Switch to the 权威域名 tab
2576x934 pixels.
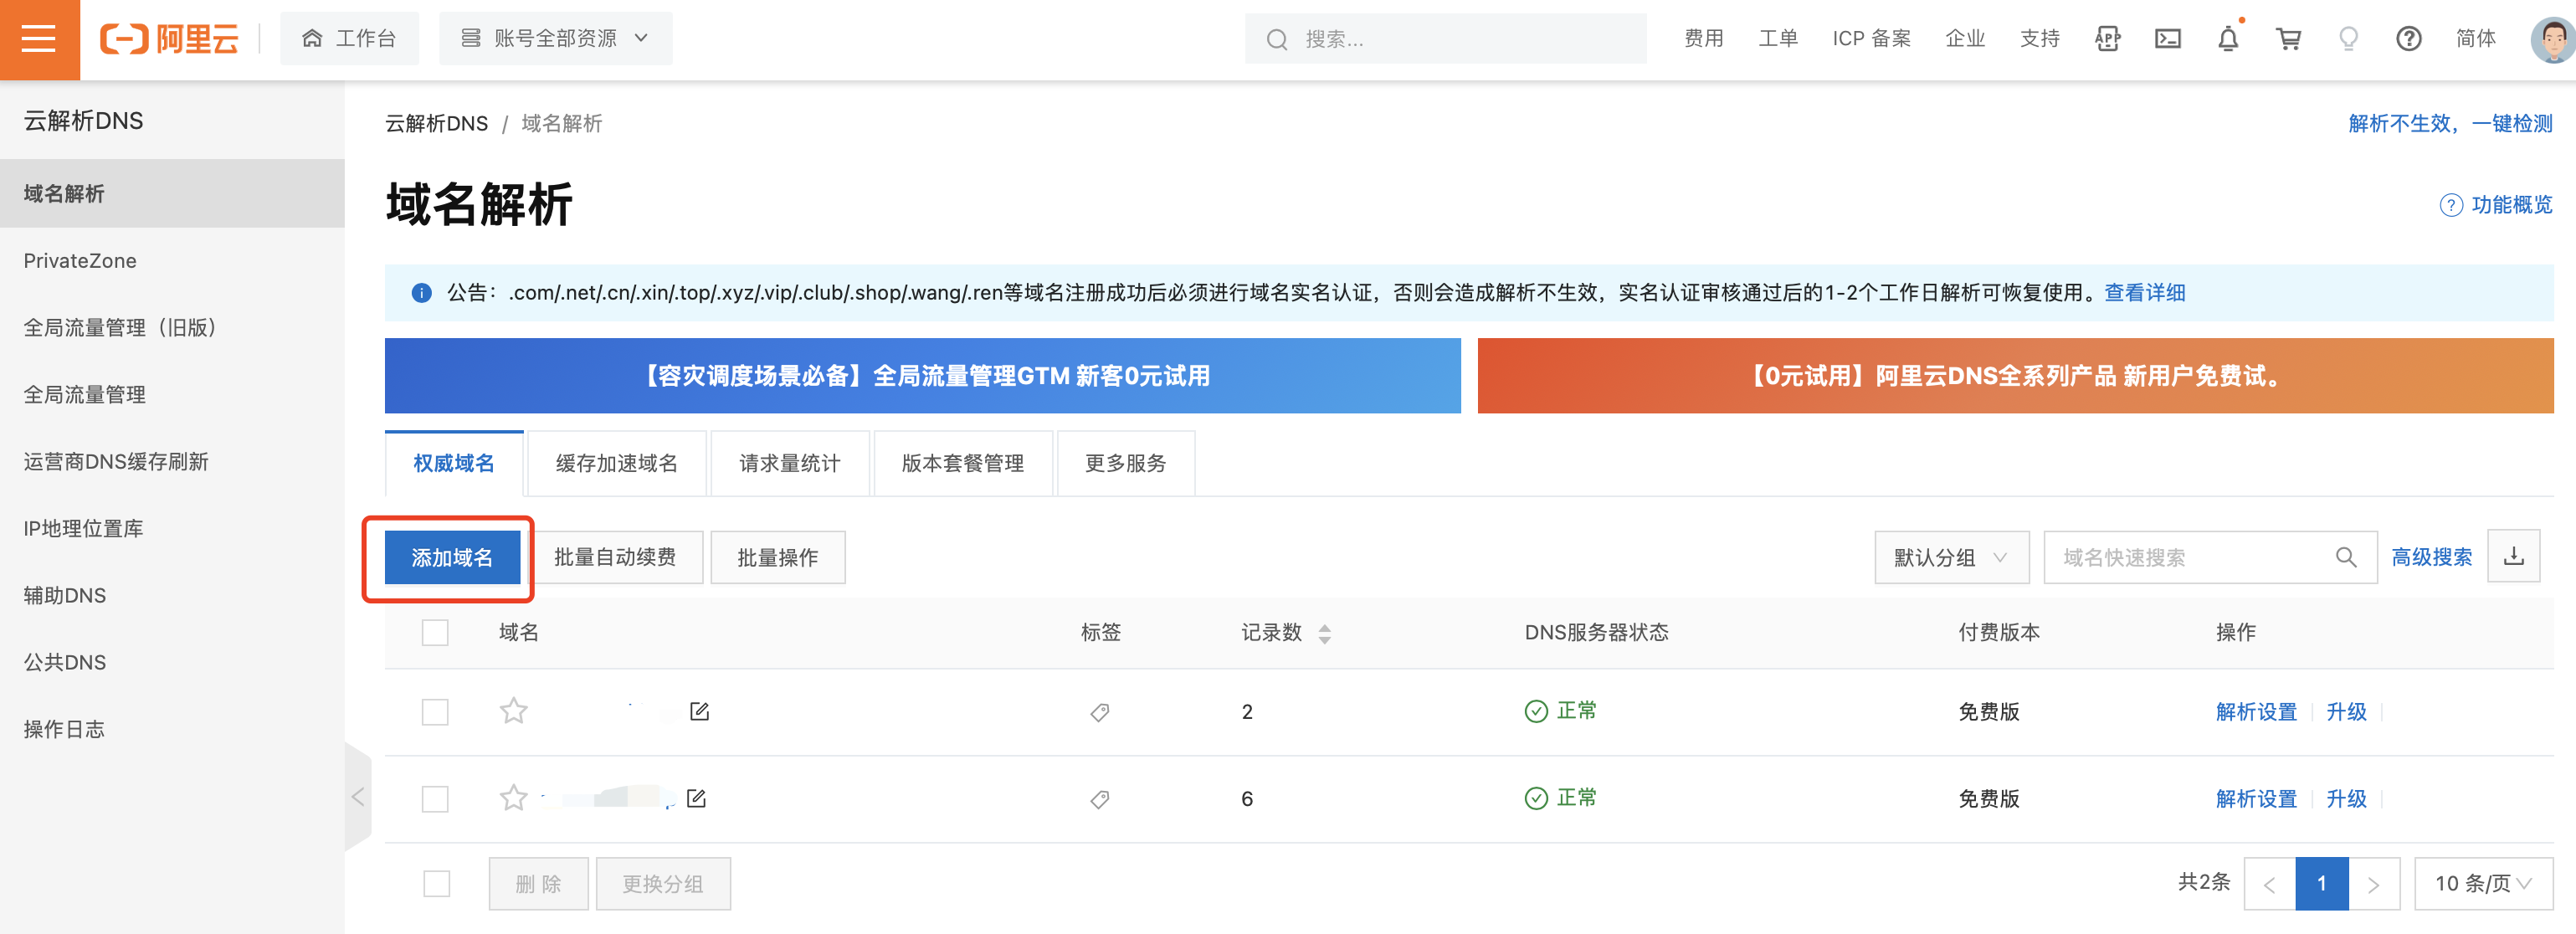click(453, 463)
